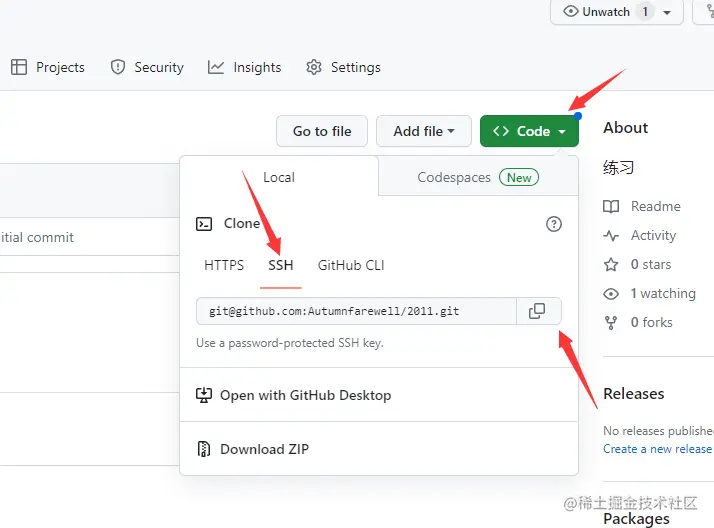Switch to the Codespaces tab
Screen dimensions: 714x528
478,177
